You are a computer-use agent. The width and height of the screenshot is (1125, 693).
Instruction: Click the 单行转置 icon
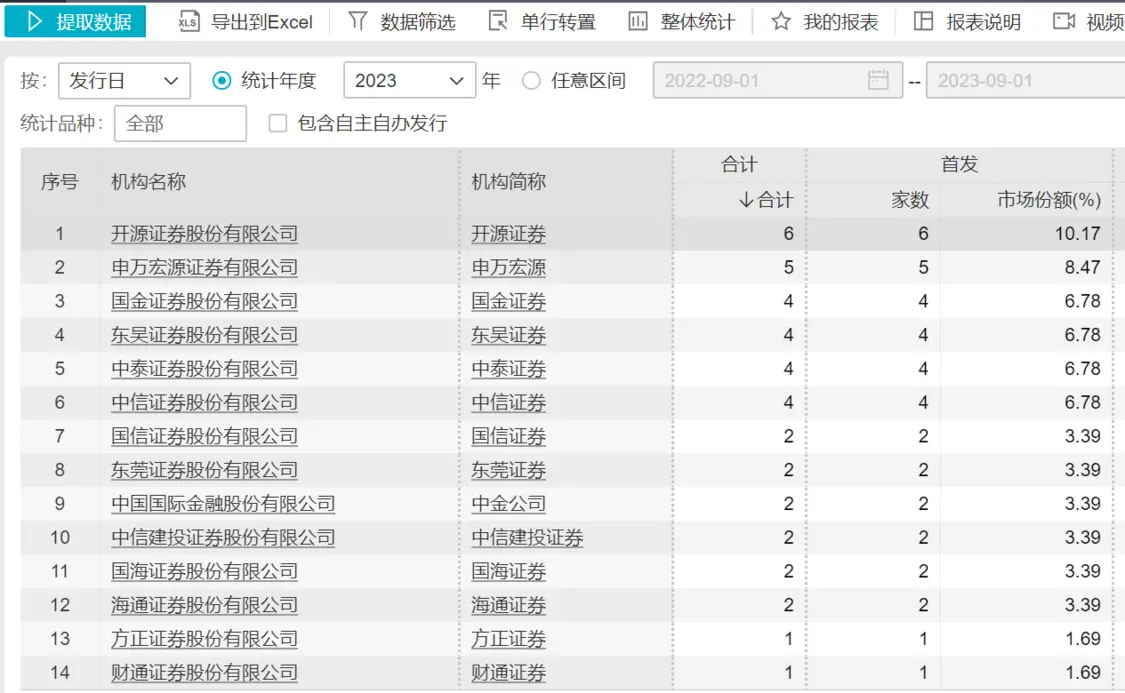[497, 21]
